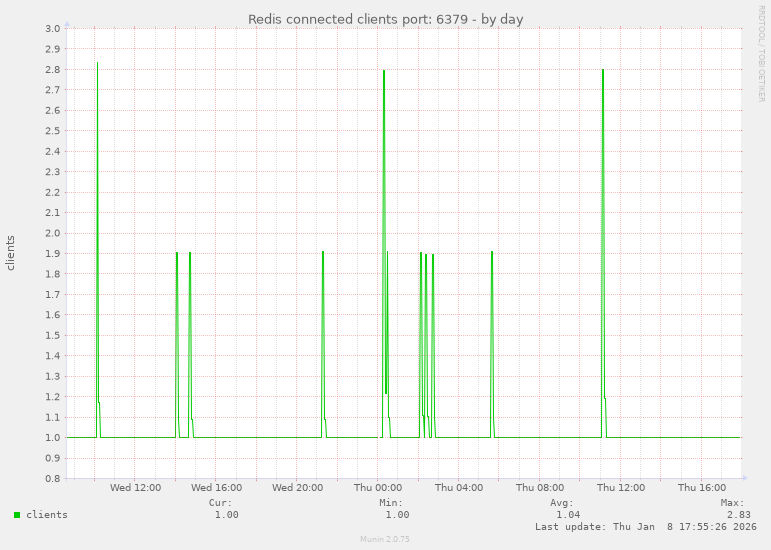Image resolution: width=771 pixels, height=550 pixels.
Task: Click the 1.5 y-axis label
Action: pos(53,335)
